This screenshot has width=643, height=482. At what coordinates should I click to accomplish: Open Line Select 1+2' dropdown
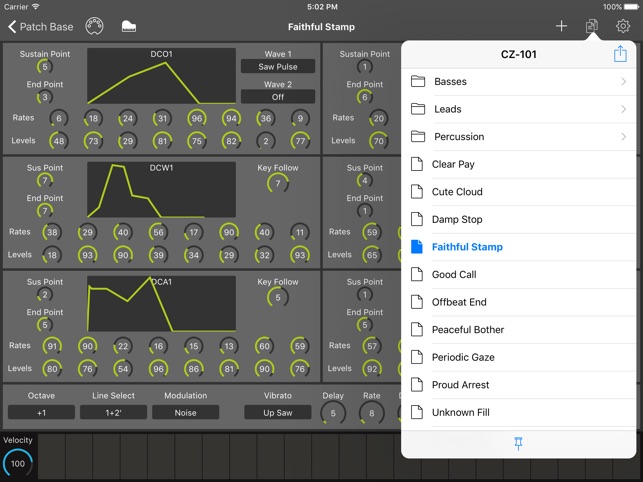[x=113, y=412]
